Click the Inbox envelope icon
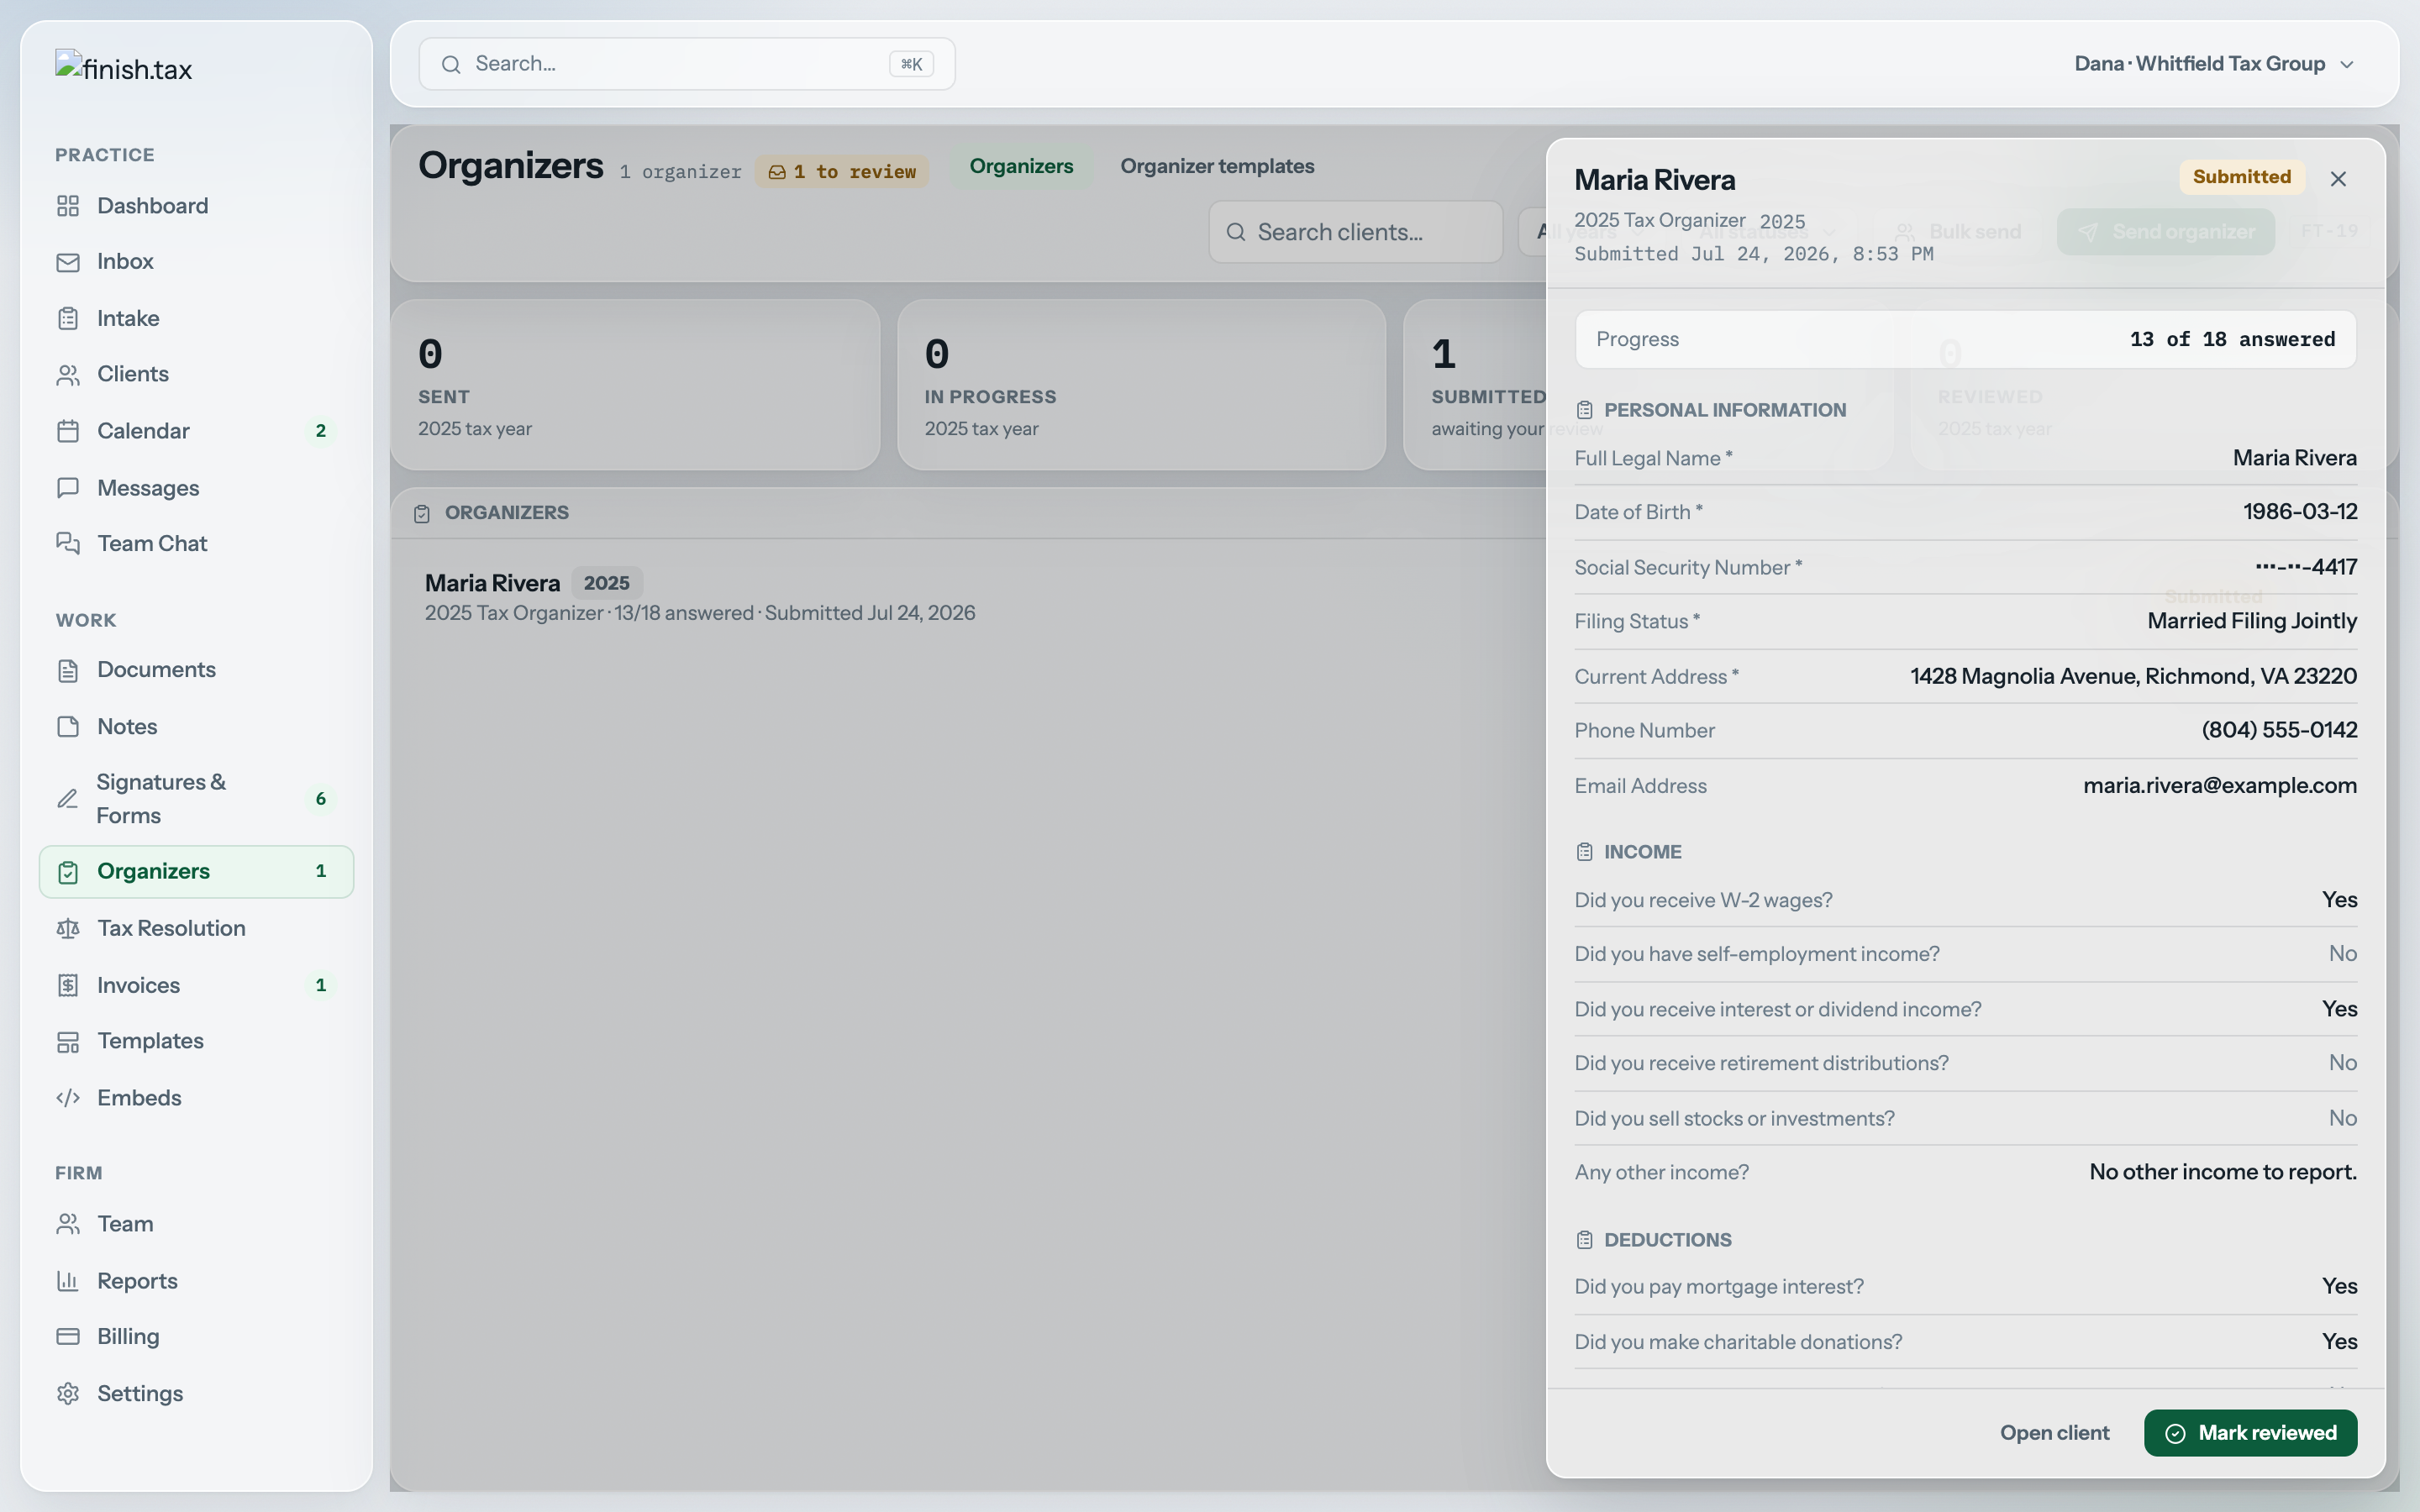 pos(68,262)
